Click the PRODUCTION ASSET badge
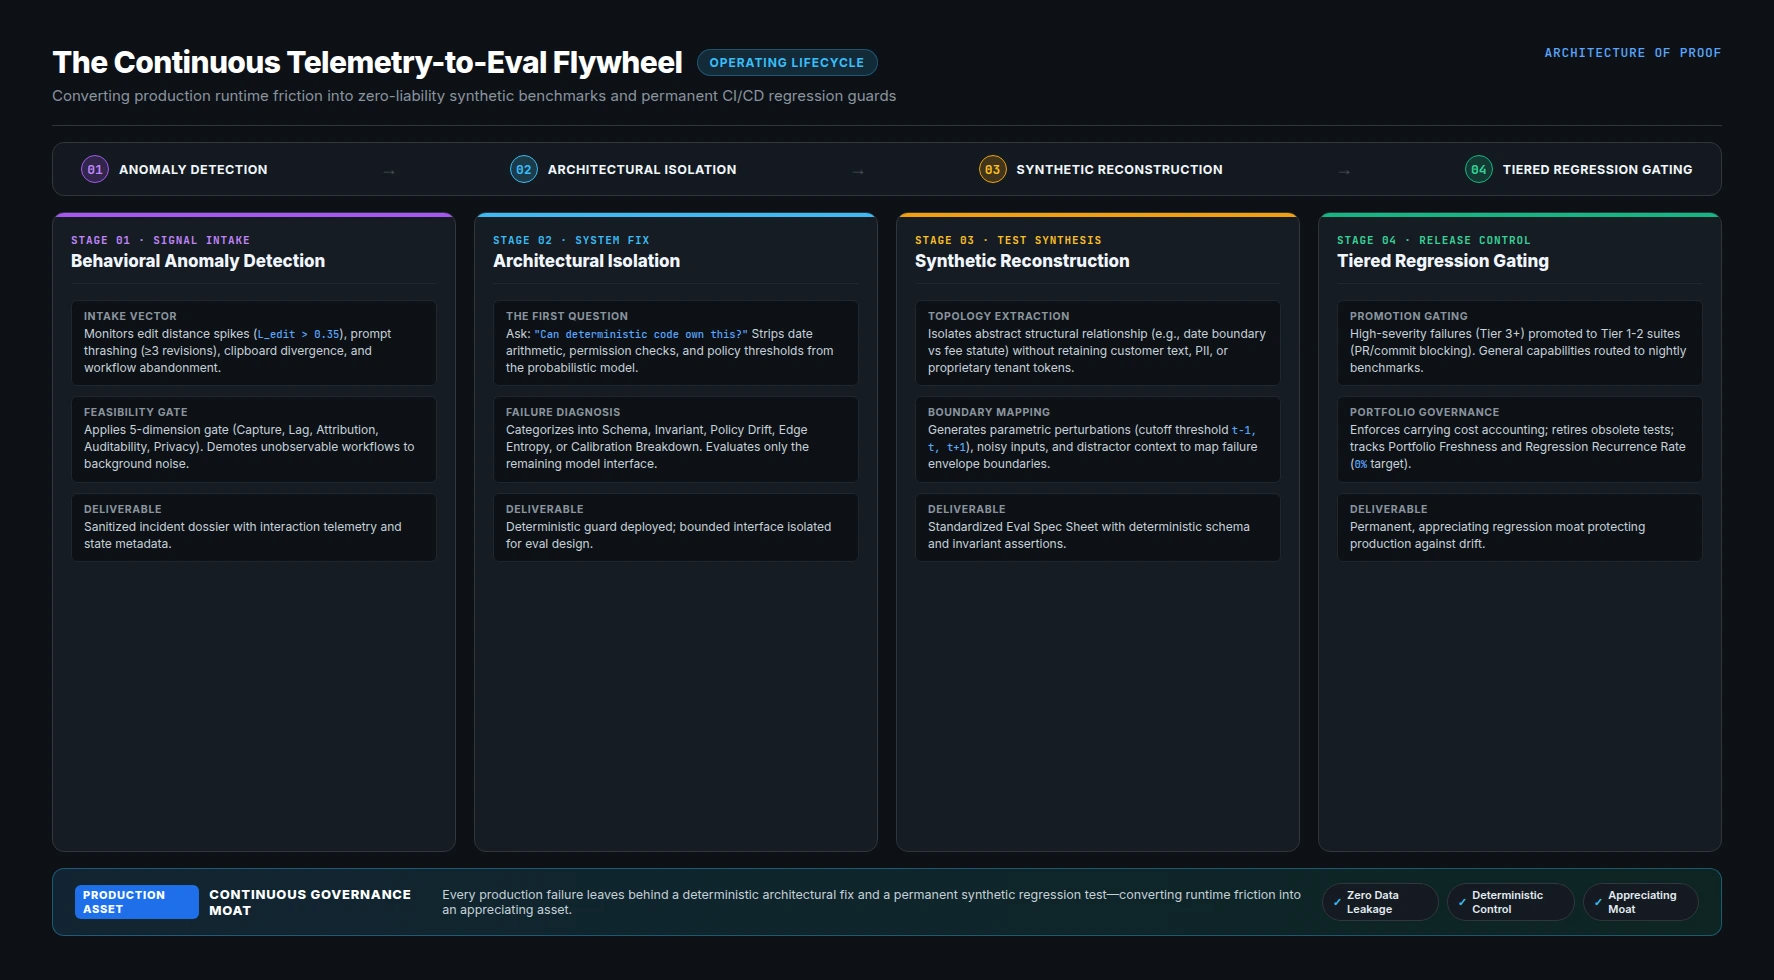Screen dimensions: 1774x980 tap(136, 902)
